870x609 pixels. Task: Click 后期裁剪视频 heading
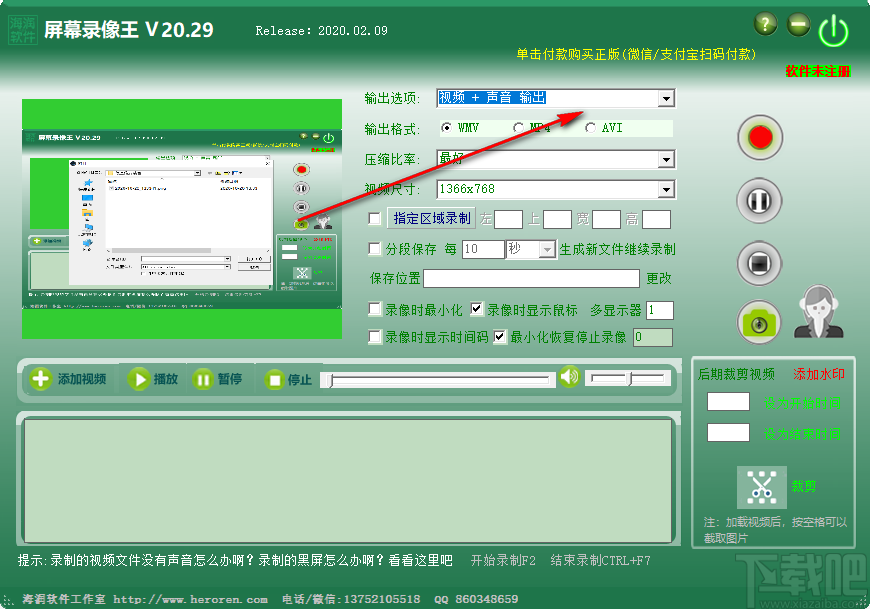[736, 374]
